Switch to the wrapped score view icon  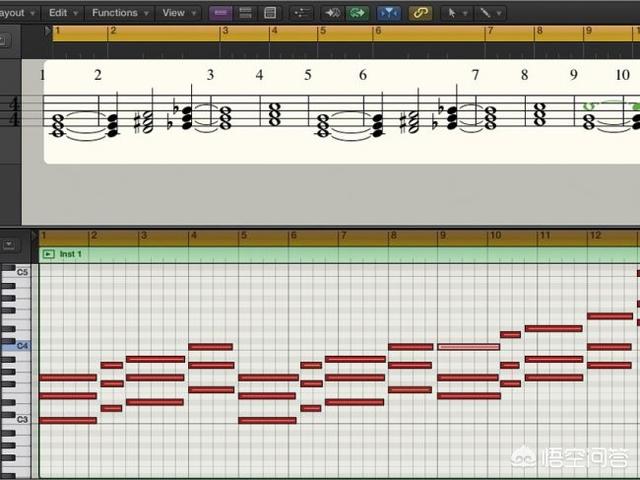point(245,13)
